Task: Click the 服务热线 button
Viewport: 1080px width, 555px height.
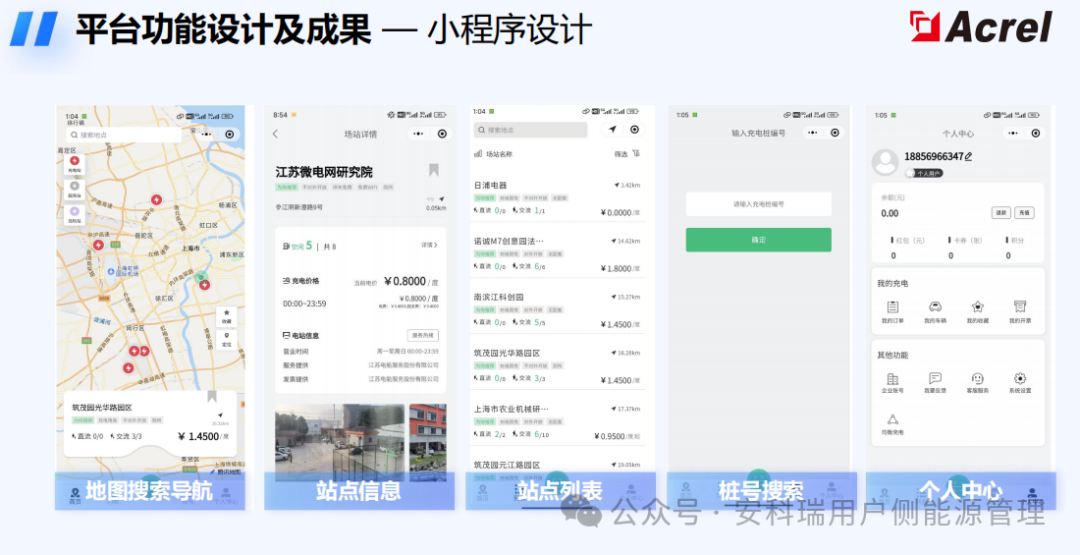Action: [x=422, y=335]
